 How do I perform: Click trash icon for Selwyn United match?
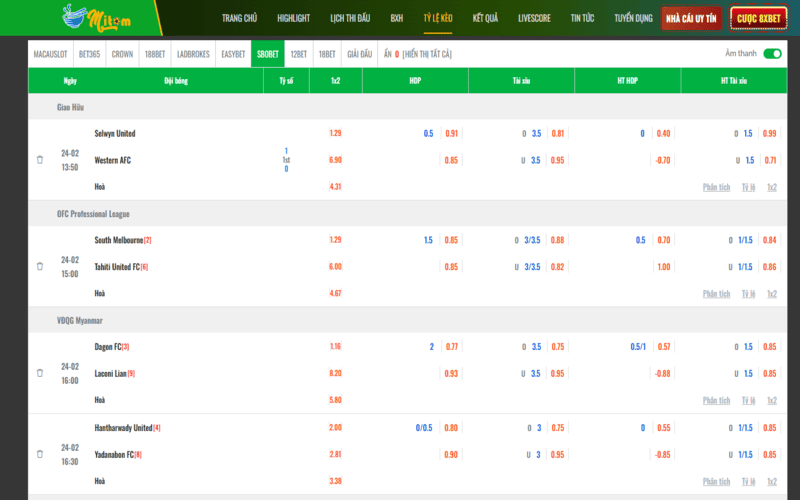coord(40,160)
